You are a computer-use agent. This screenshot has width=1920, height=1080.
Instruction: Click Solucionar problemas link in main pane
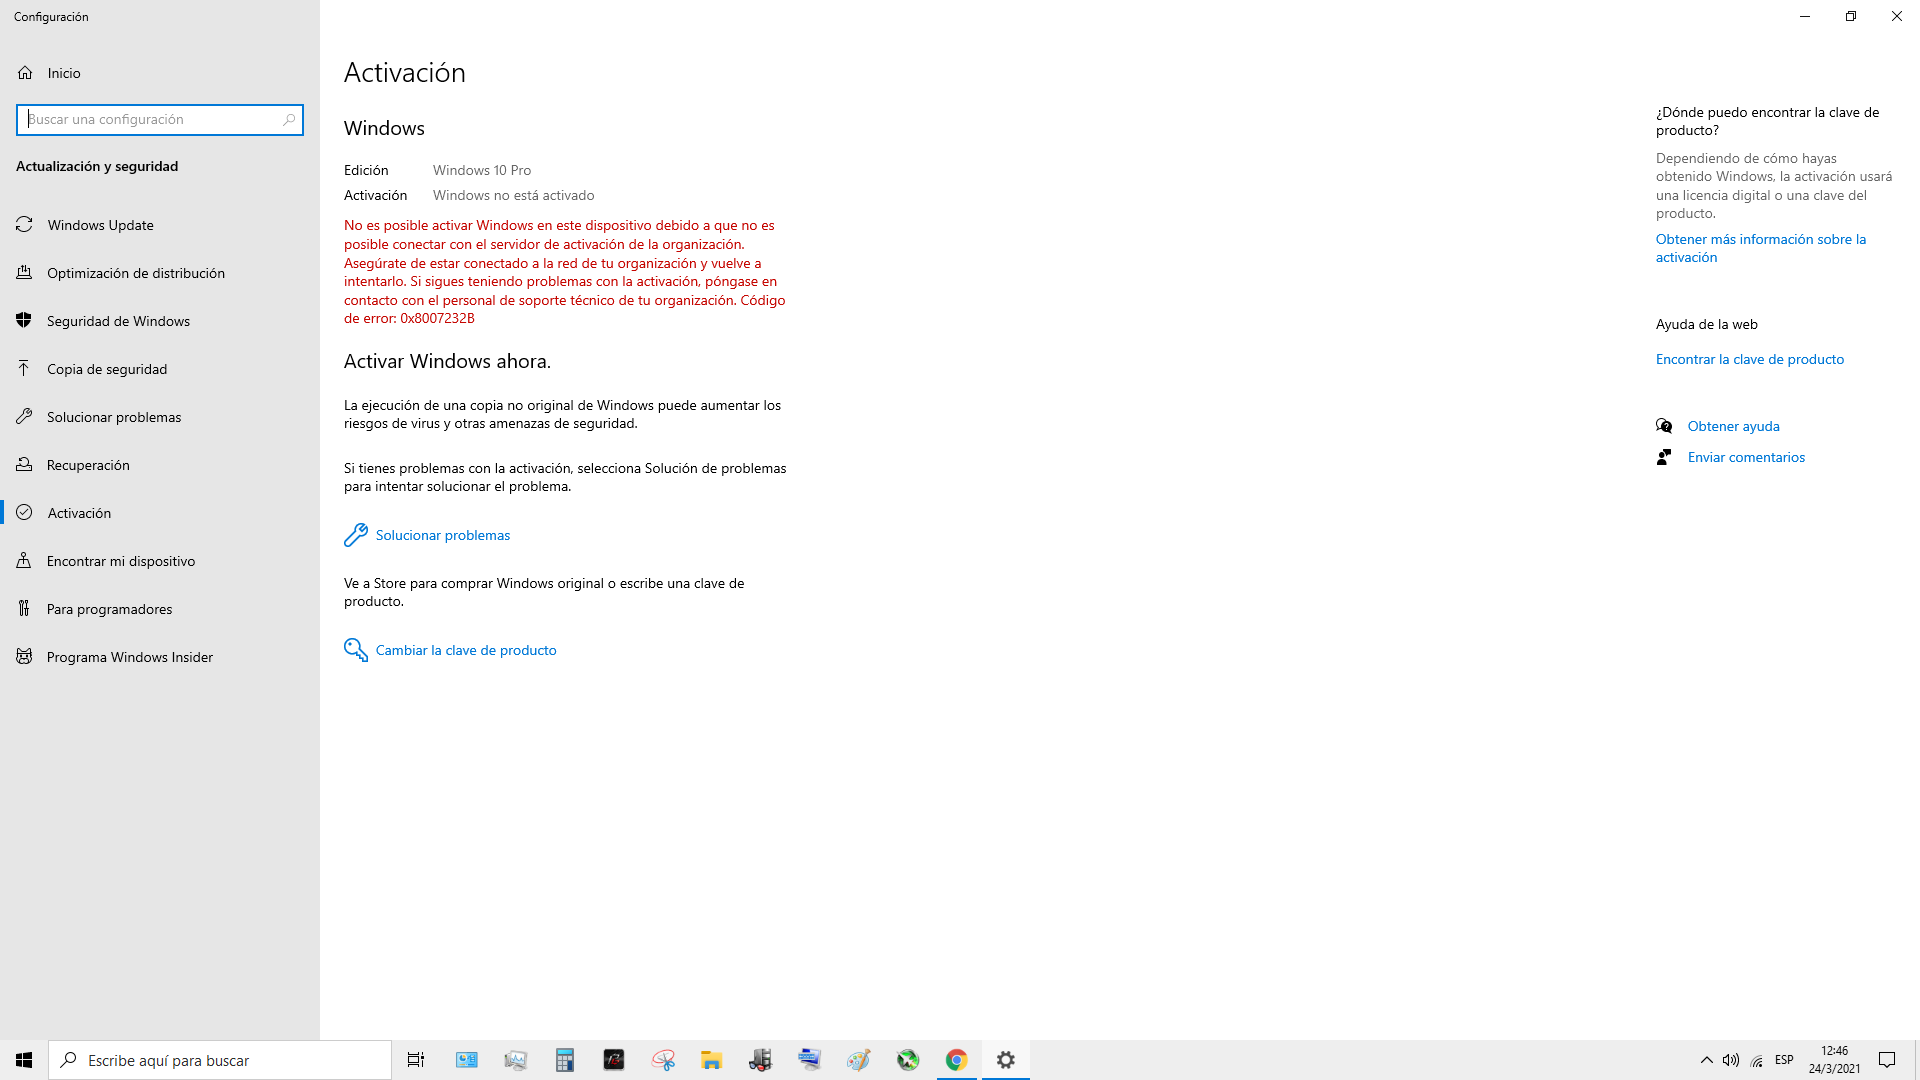point(442,535)
